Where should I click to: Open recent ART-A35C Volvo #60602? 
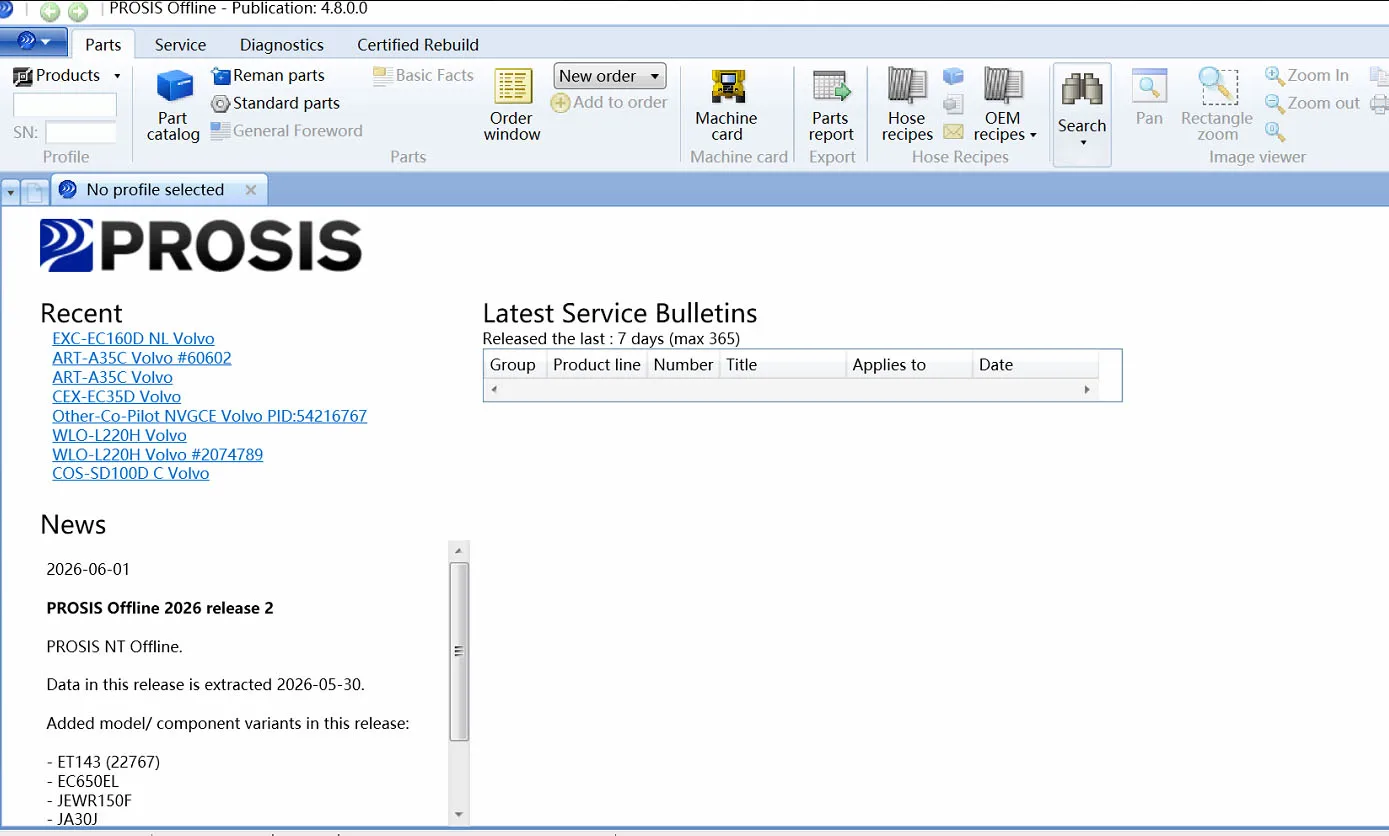(x=142, y=358)
